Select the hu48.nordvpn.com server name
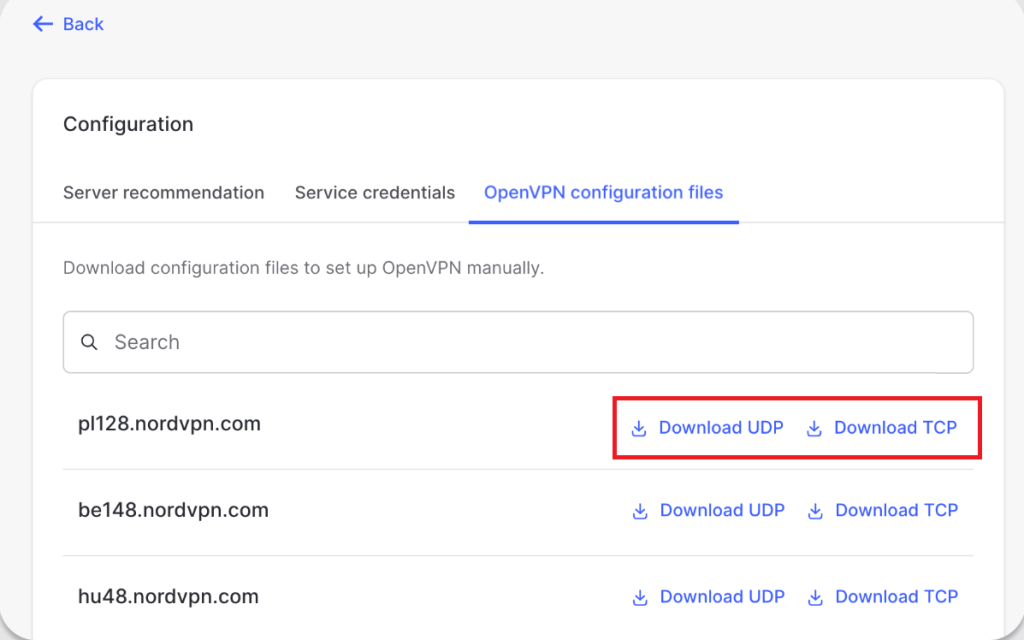 [x=168, y=597]
